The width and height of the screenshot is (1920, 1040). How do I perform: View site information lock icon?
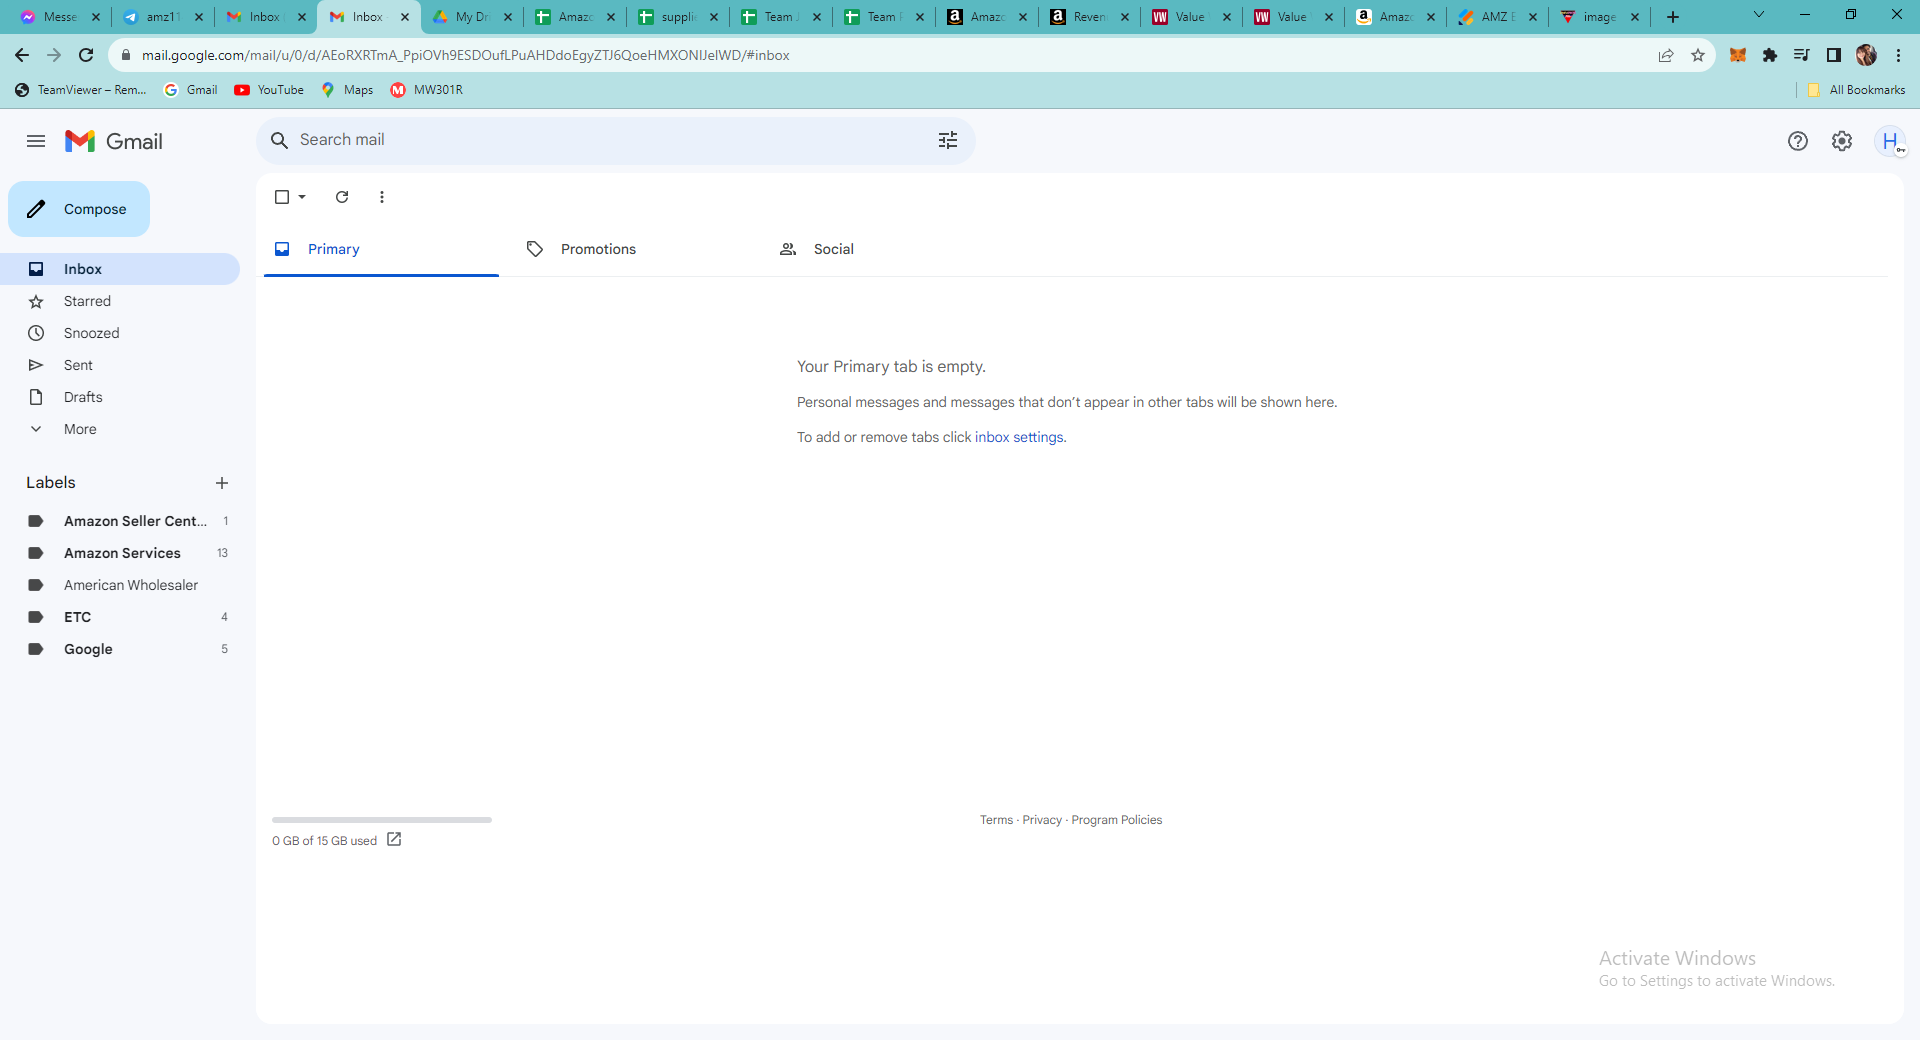(x=126, y=55)
